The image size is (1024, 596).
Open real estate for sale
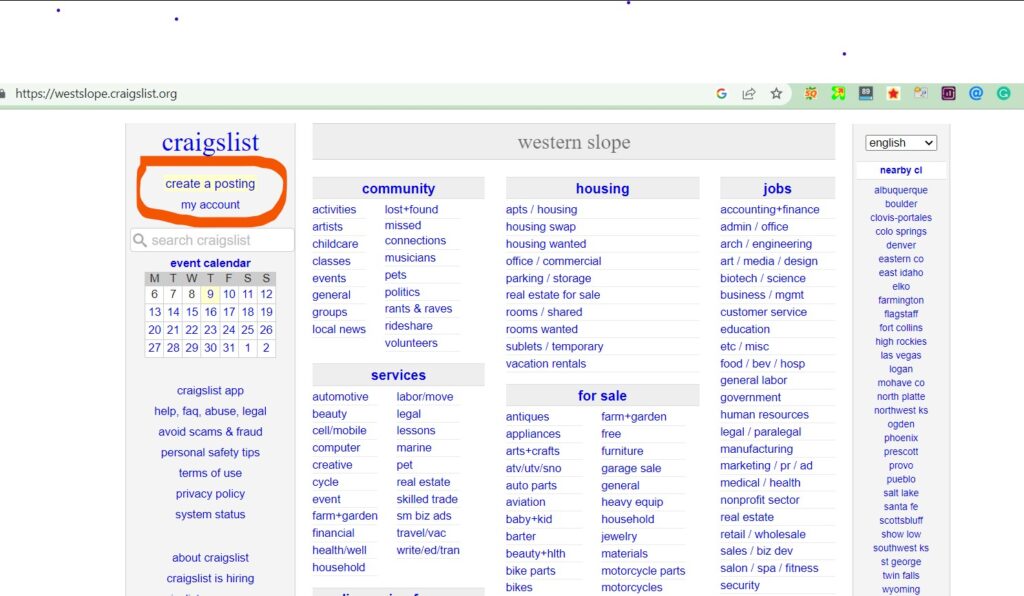point(552,294)
